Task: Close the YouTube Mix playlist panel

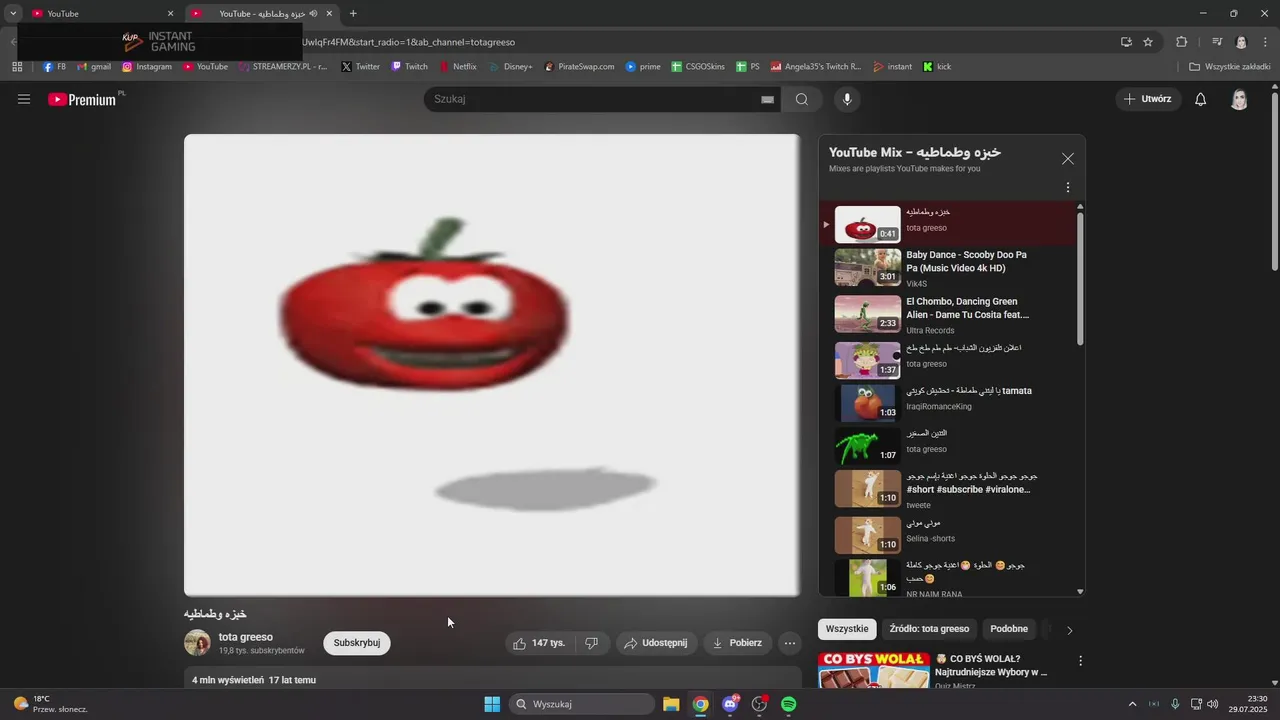Action: 1068,159
